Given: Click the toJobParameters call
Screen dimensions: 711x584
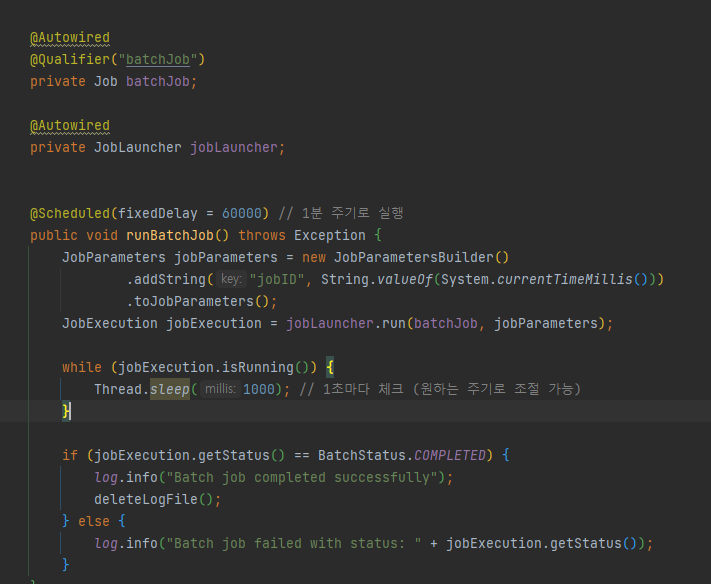Looking at the screenshot, I should pyautogui.click(x=194, y=302).
